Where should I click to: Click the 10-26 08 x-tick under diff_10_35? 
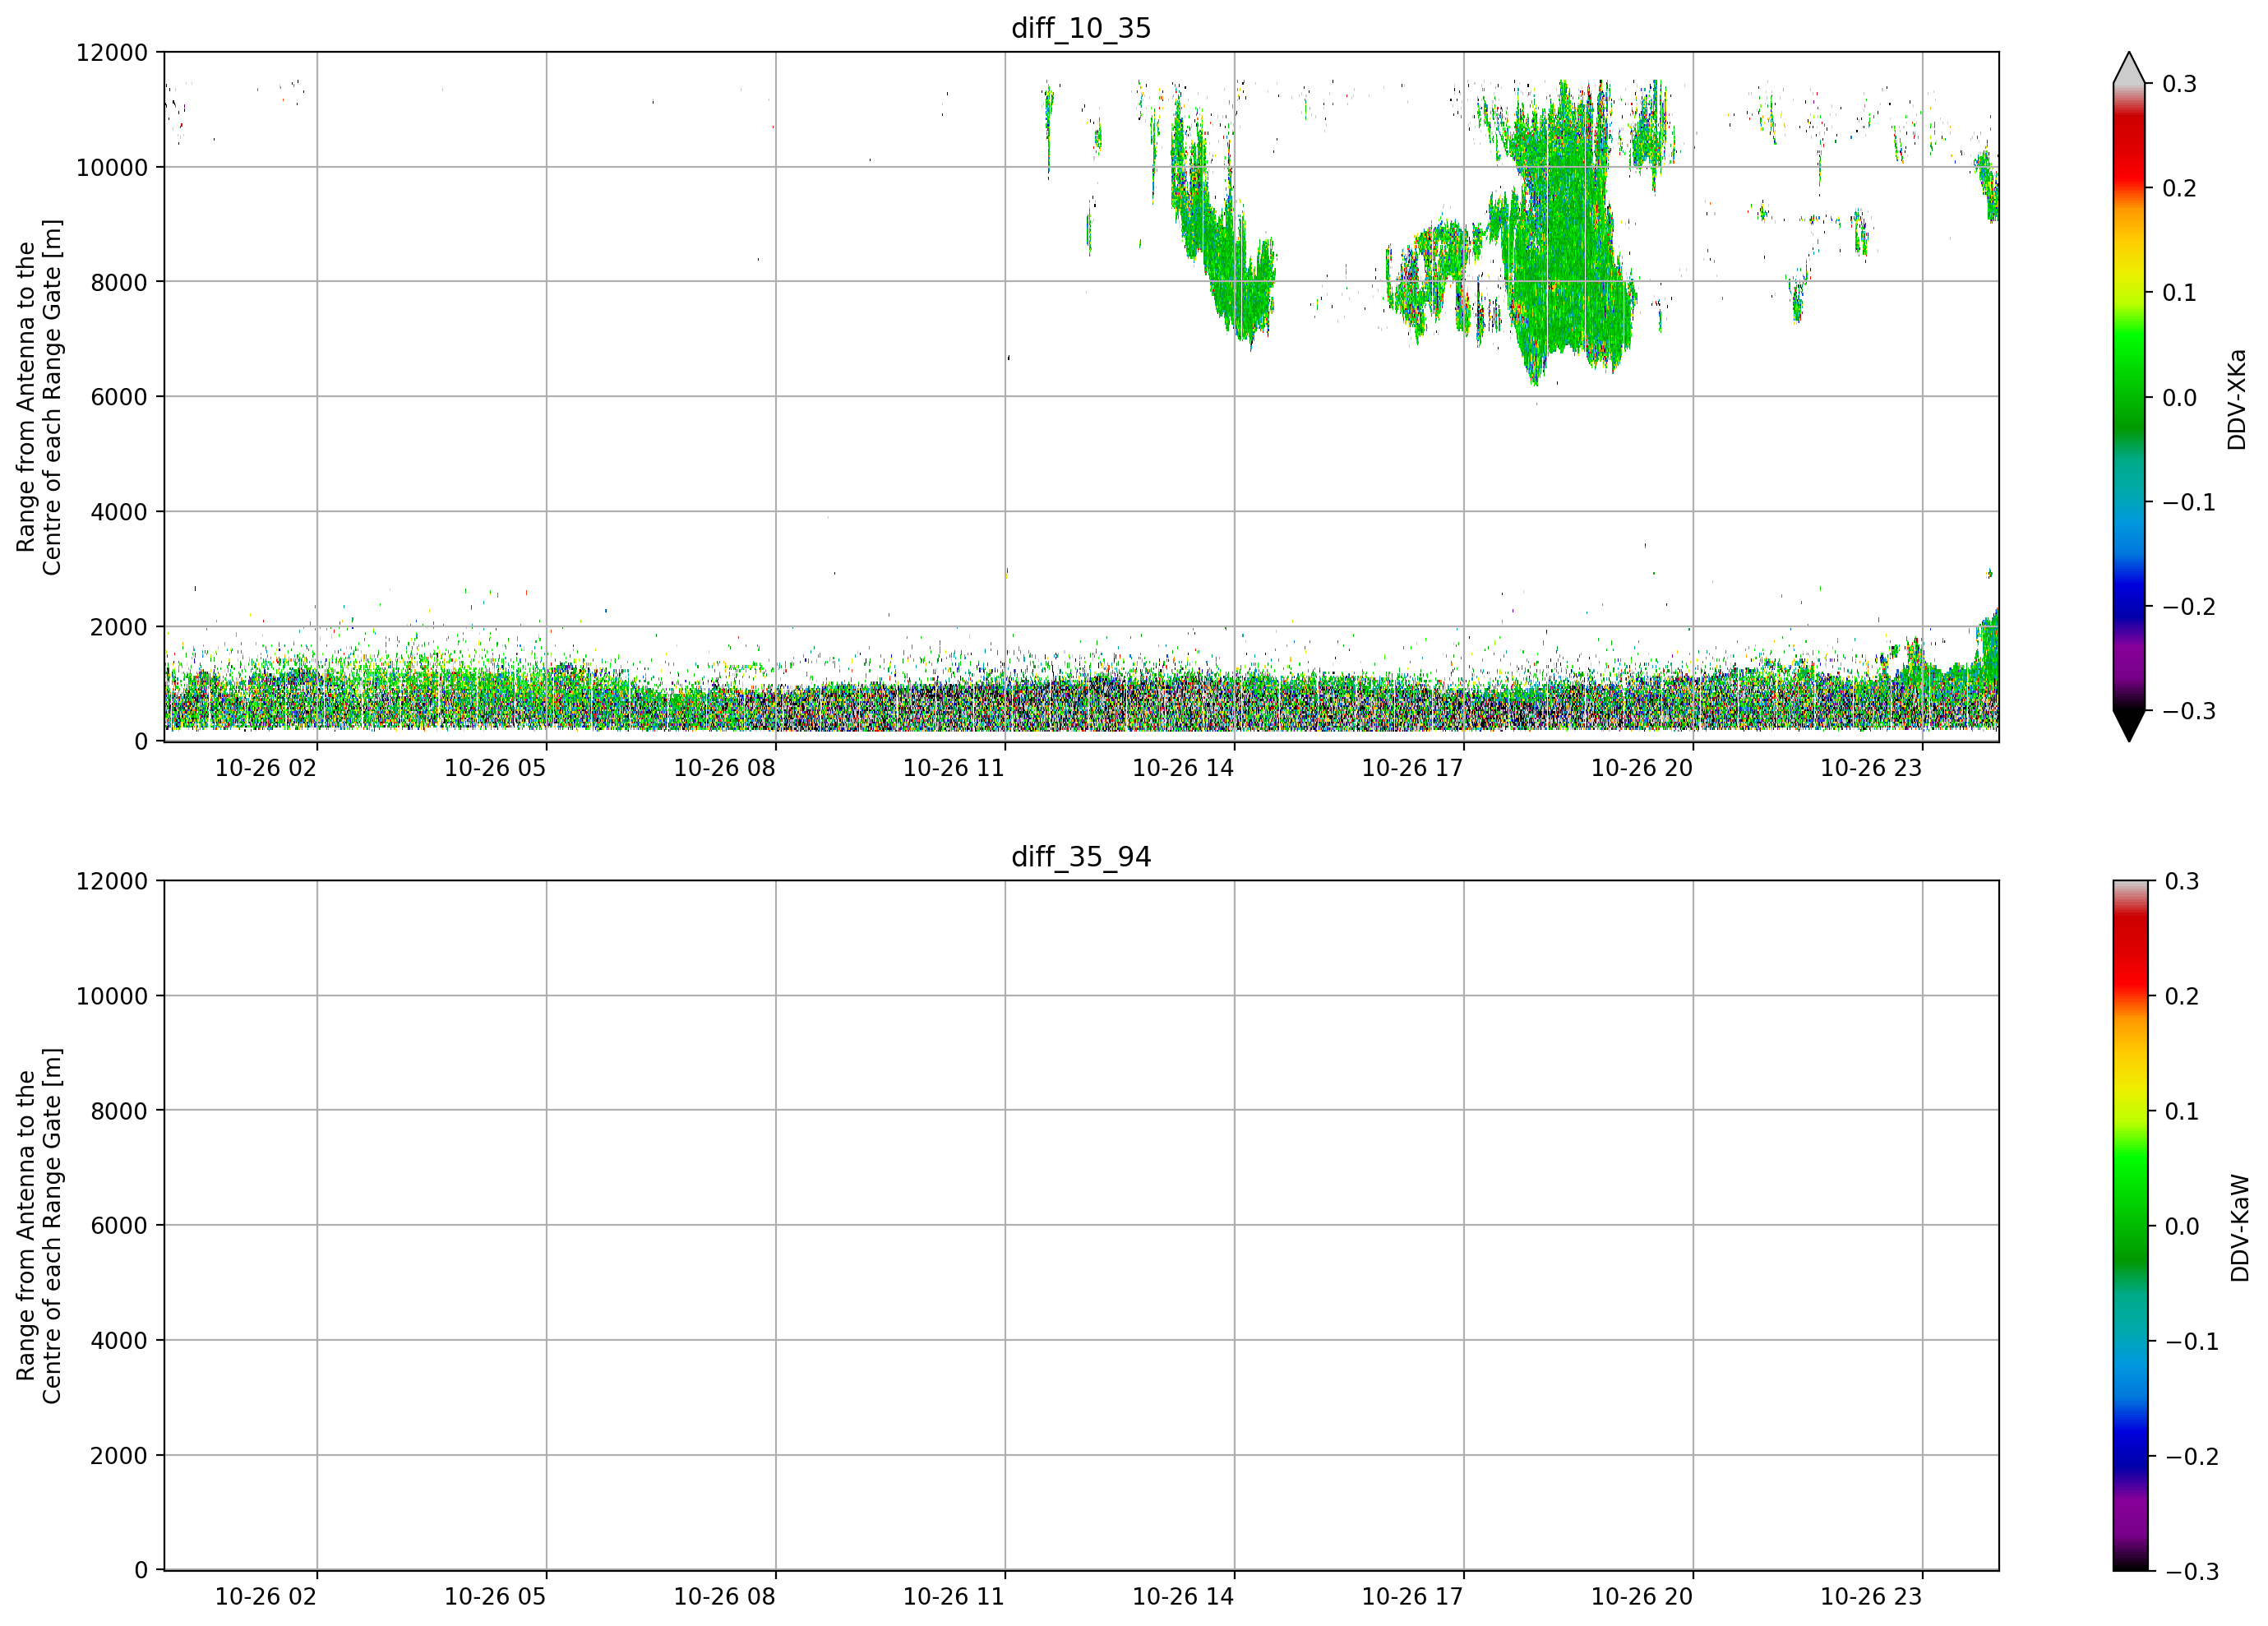[x=724, y=768]
